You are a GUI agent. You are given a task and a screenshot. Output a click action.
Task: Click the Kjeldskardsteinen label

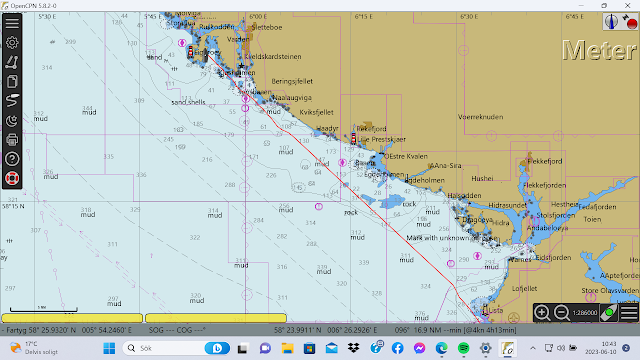273,57
